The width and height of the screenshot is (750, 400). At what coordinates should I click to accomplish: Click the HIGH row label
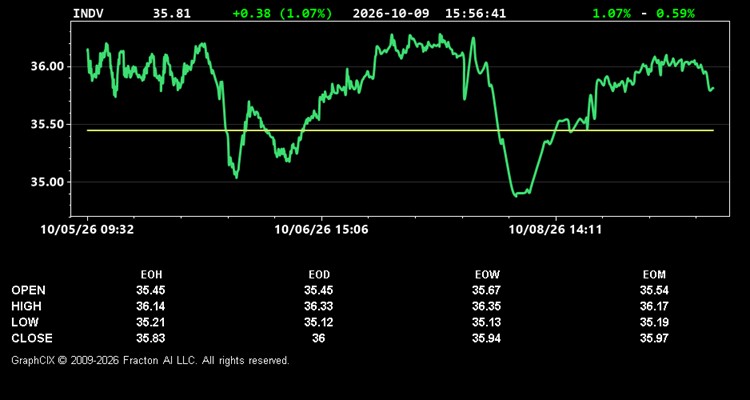click(26, 306)
